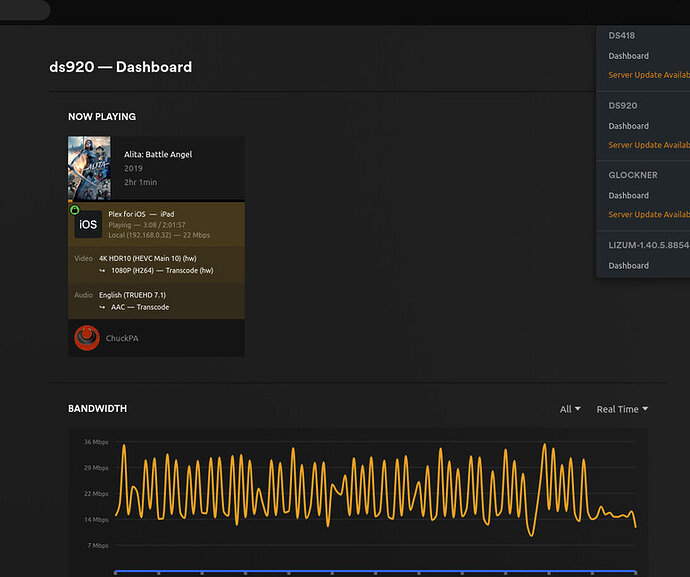The width and height of the screenshot is (690, 577).
Task: Click the LIZUM-1.40.5.8854 server heading
Action: (649, 245)
